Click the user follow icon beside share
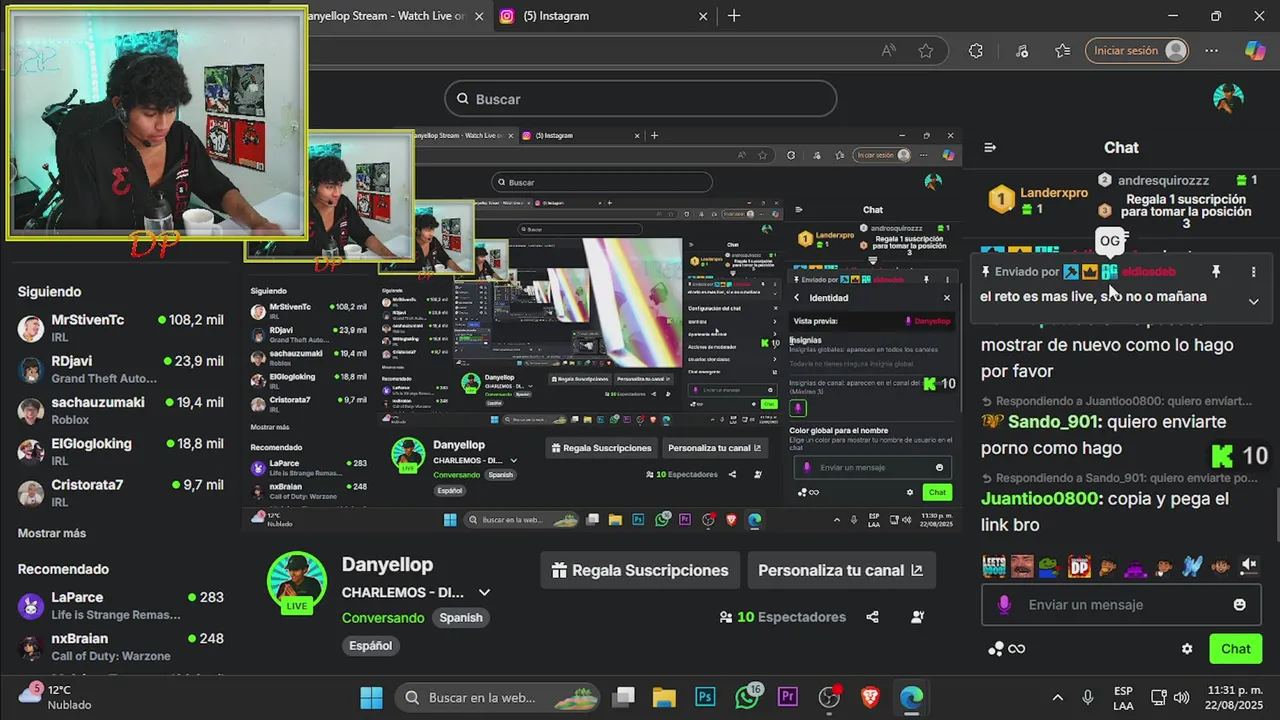 point(918,617)
